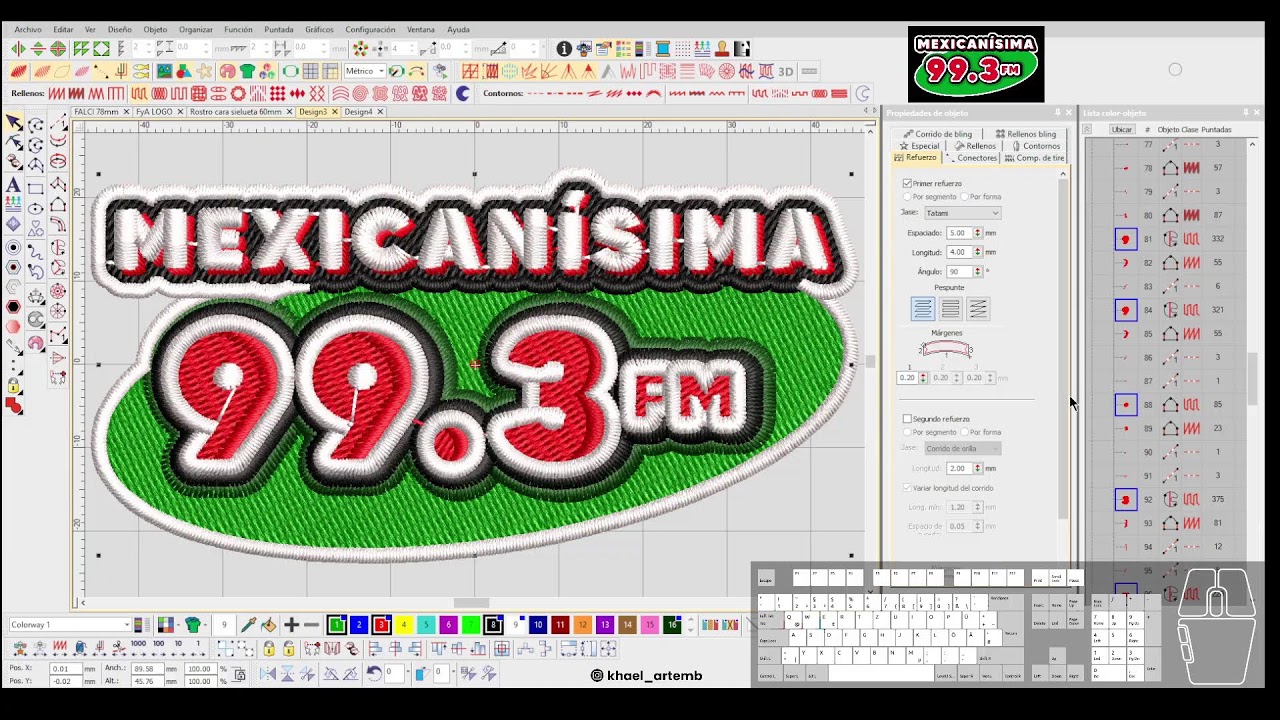The width and height of the screenshot is (1280, 720).
Task: Click the rotate counterclockwise icon in bottom toolbar
Action: (374, 674)
